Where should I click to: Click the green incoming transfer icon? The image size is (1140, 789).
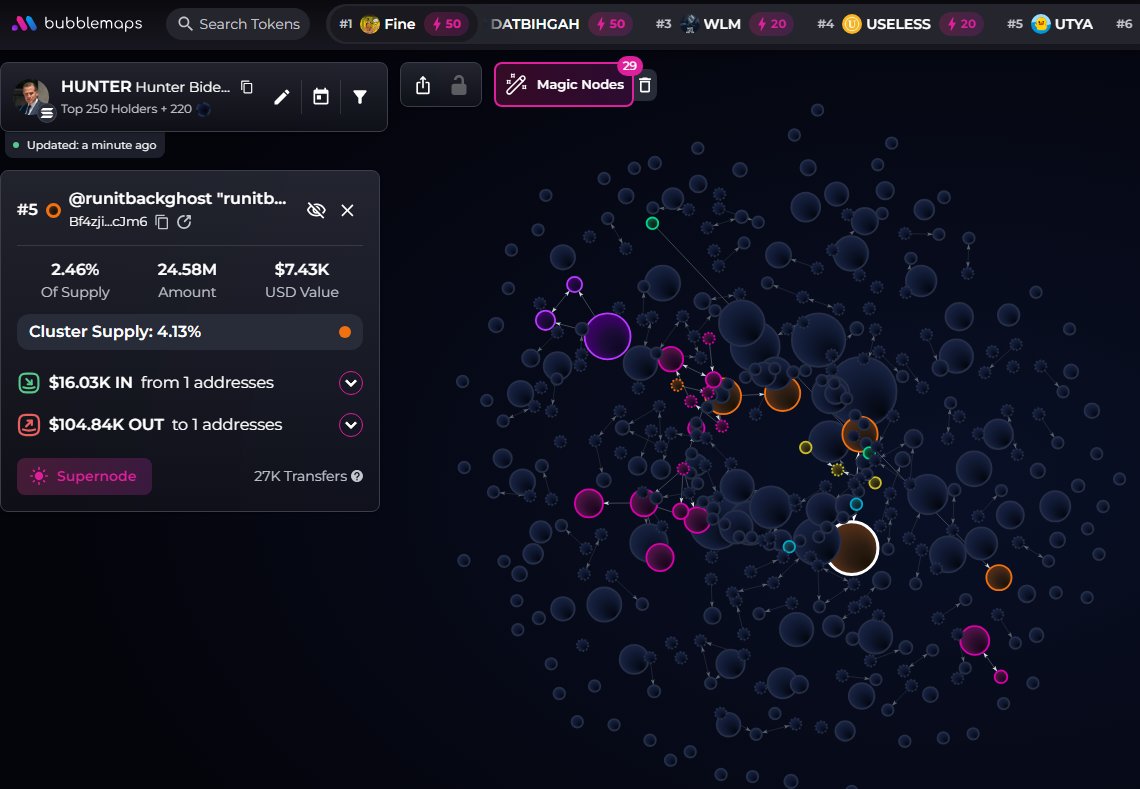click(x=29, y=383)
